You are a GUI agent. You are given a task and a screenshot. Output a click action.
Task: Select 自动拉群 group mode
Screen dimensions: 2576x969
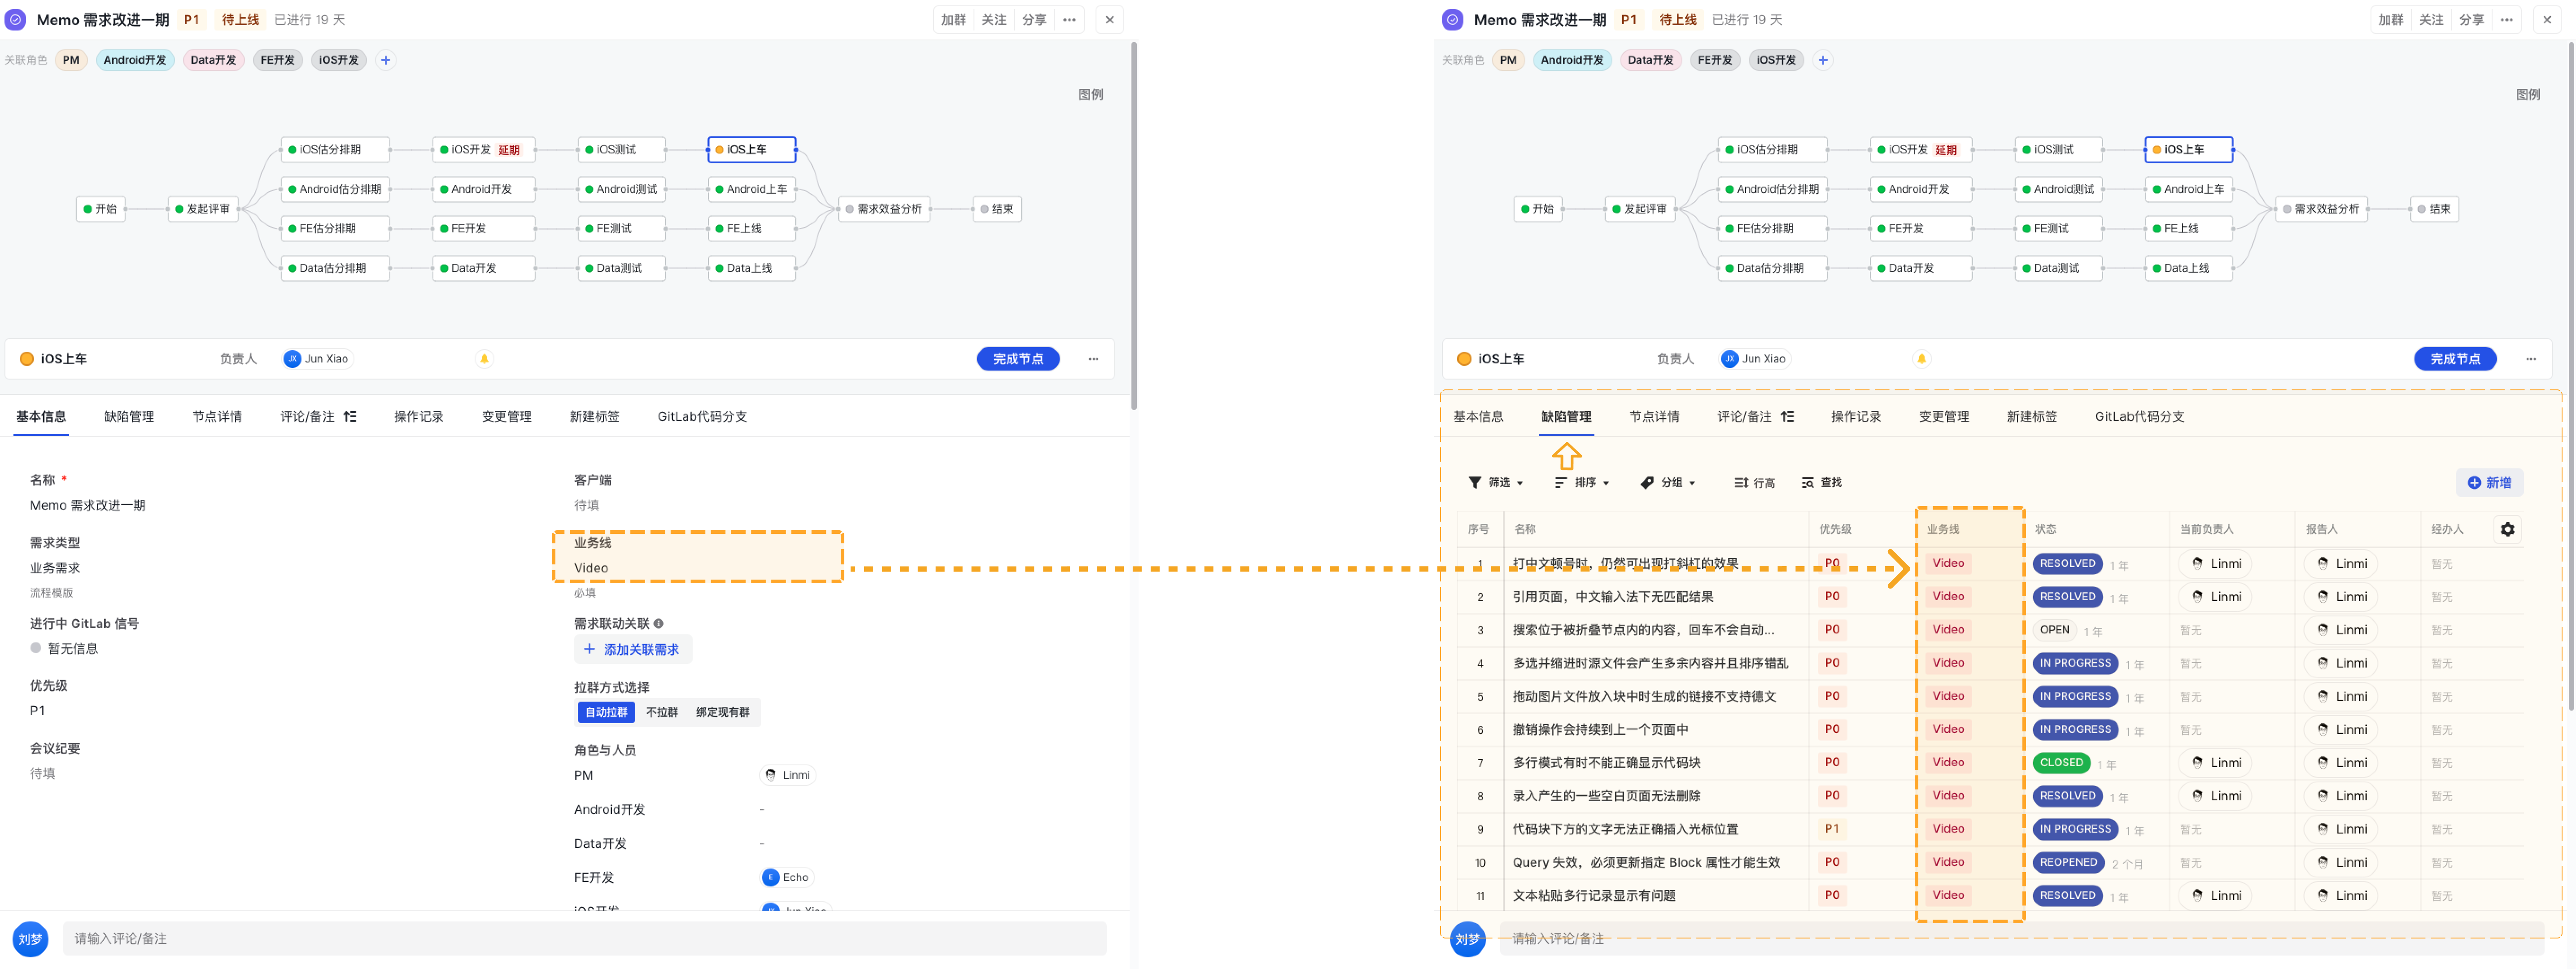[606, 712]
